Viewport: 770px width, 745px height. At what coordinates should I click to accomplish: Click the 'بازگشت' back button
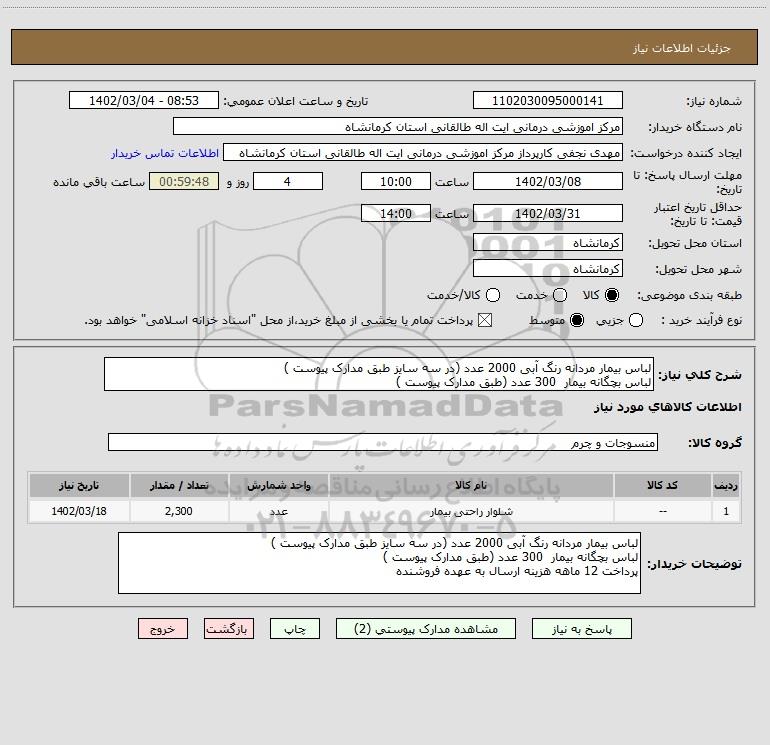229,629
